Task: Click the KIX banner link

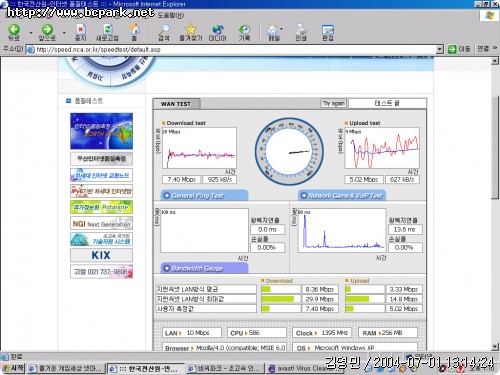Action: coord(101,255)
